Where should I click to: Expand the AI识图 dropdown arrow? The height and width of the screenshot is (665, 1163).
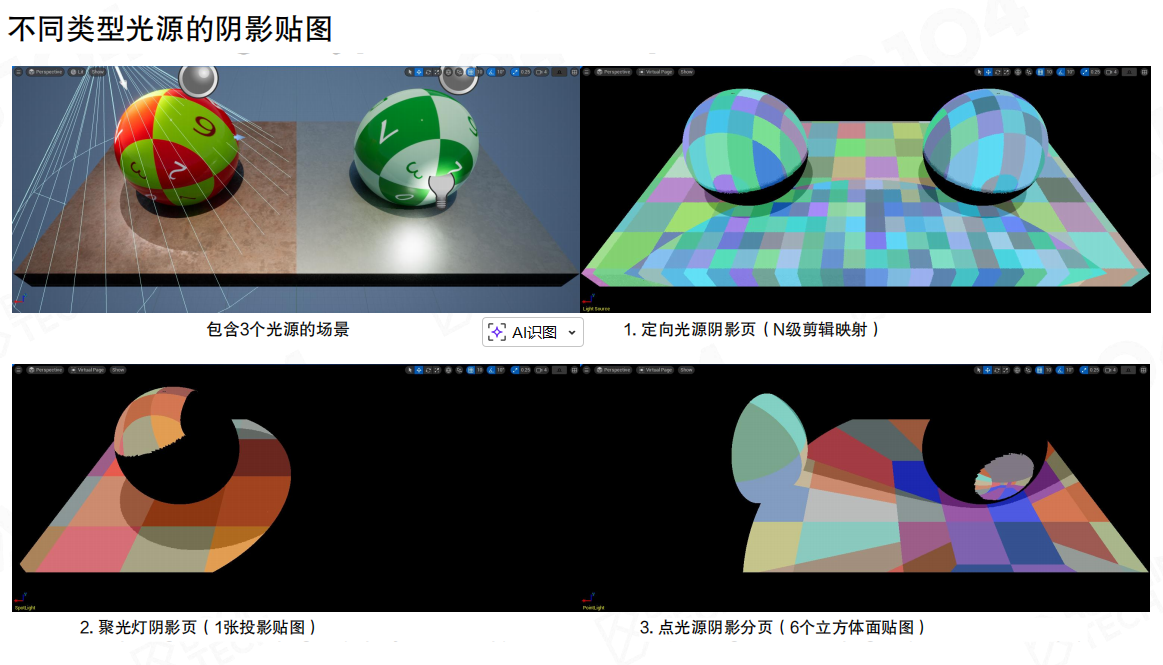tap(572, 333)
